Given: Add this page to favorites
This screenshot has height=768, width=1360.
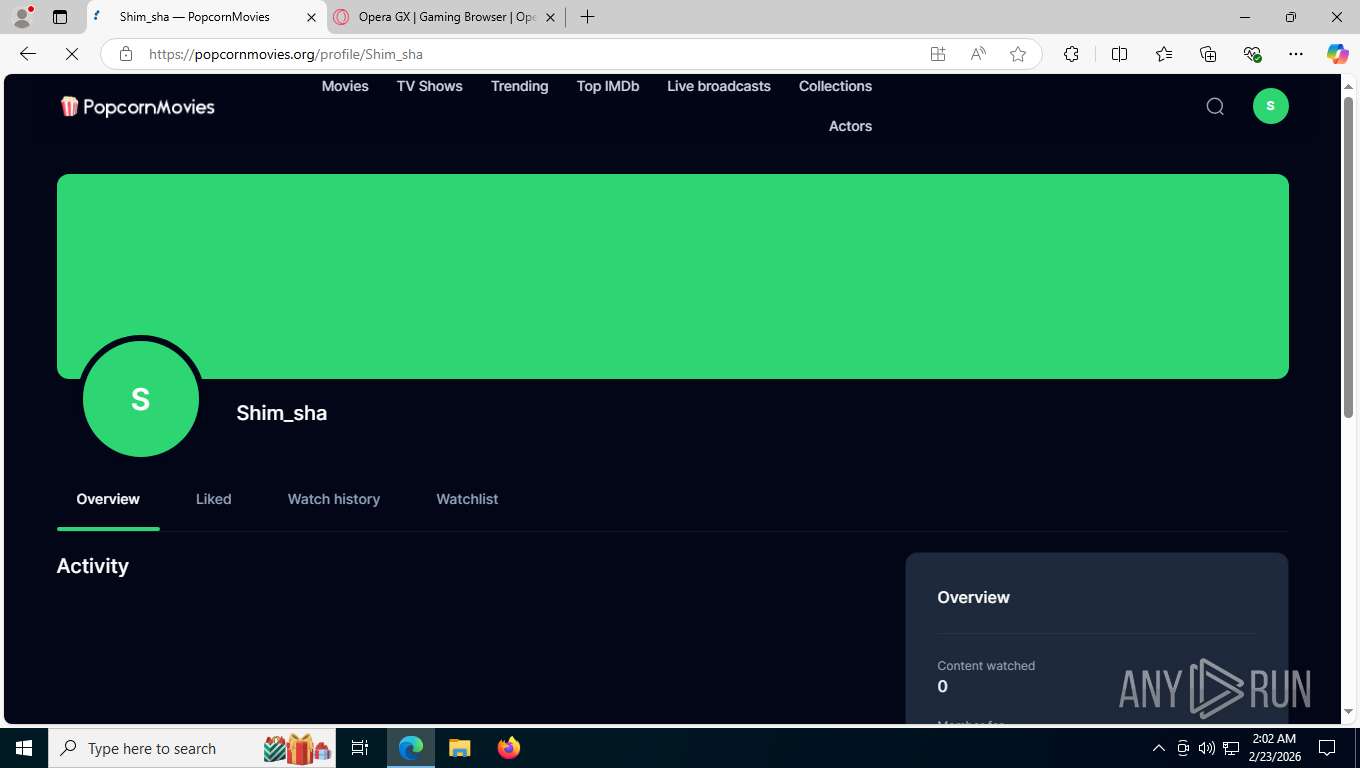Looking at the screenshot, I should pos(1018,54).
